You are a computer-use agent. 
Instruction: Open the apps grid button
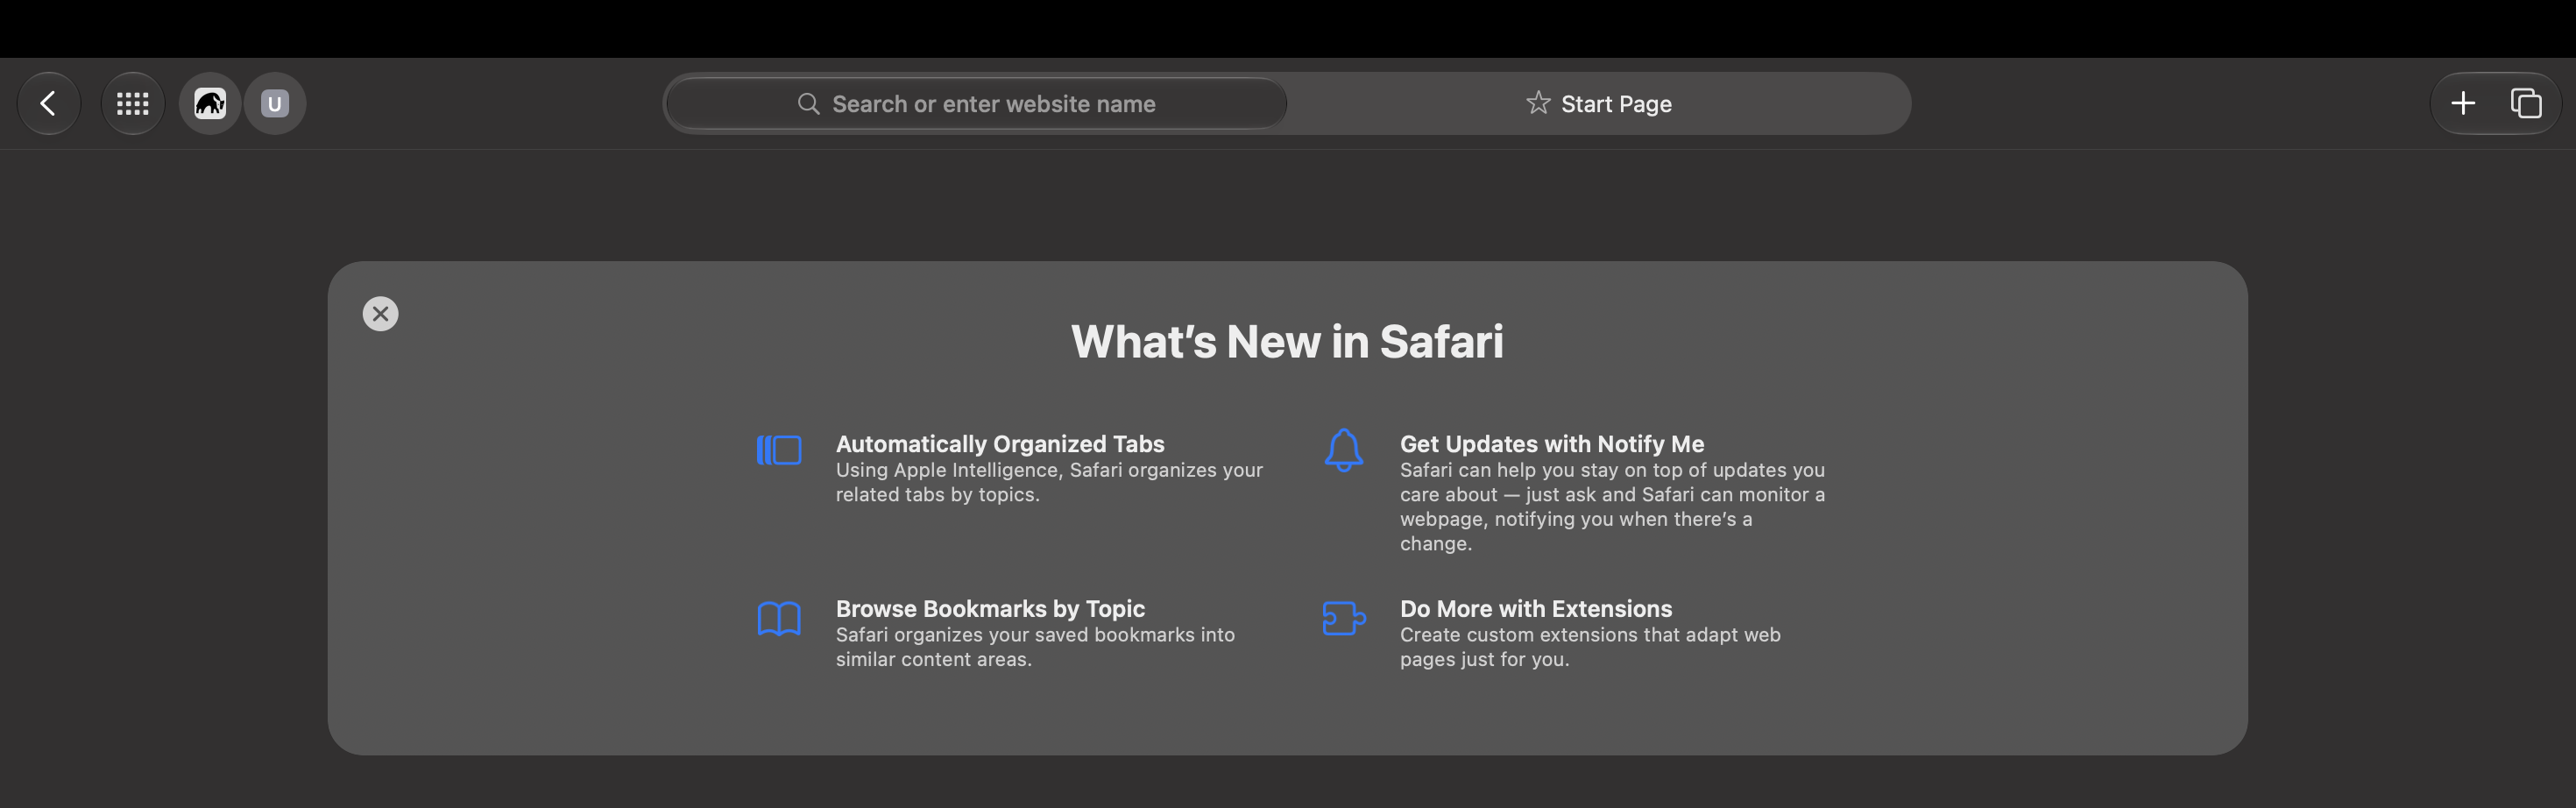(x=132, y=103)
